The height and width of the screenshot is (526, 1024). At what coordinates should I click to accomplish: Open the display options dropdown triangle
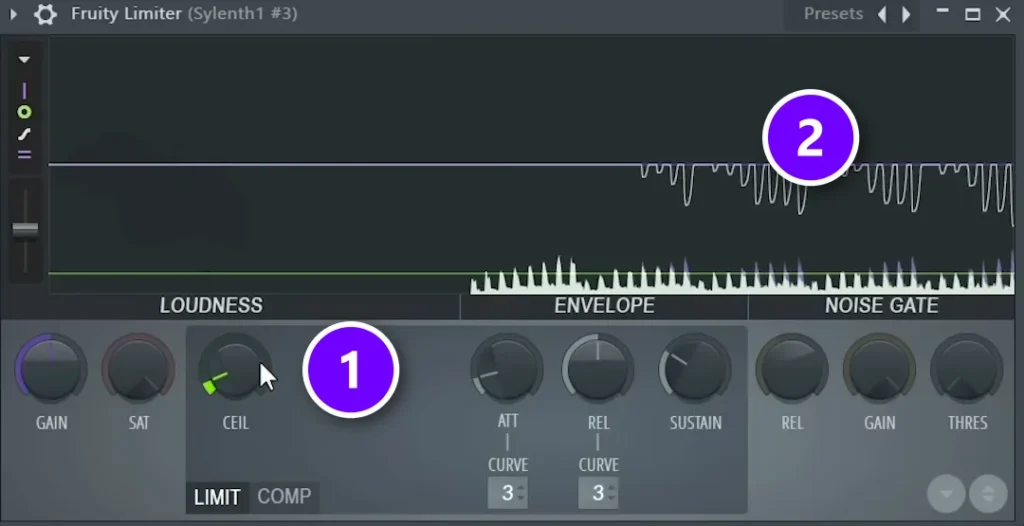pos(24,60)
